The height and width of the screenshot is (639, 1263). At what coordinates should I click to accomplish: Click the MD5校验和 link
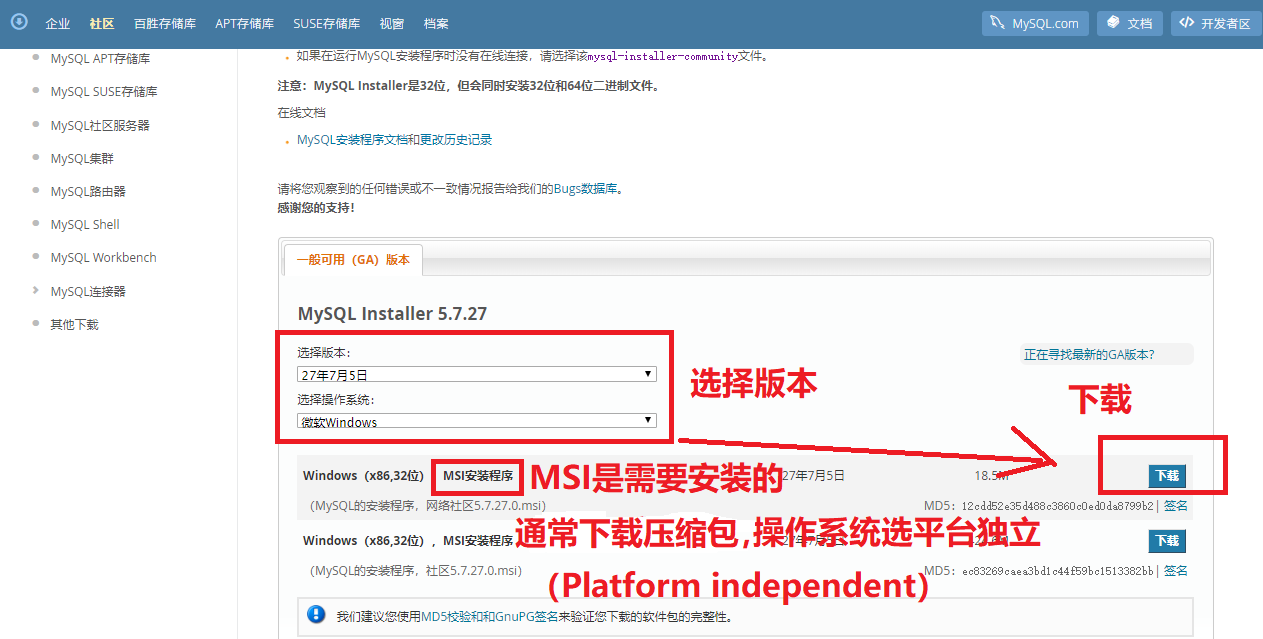click(450, 616)
